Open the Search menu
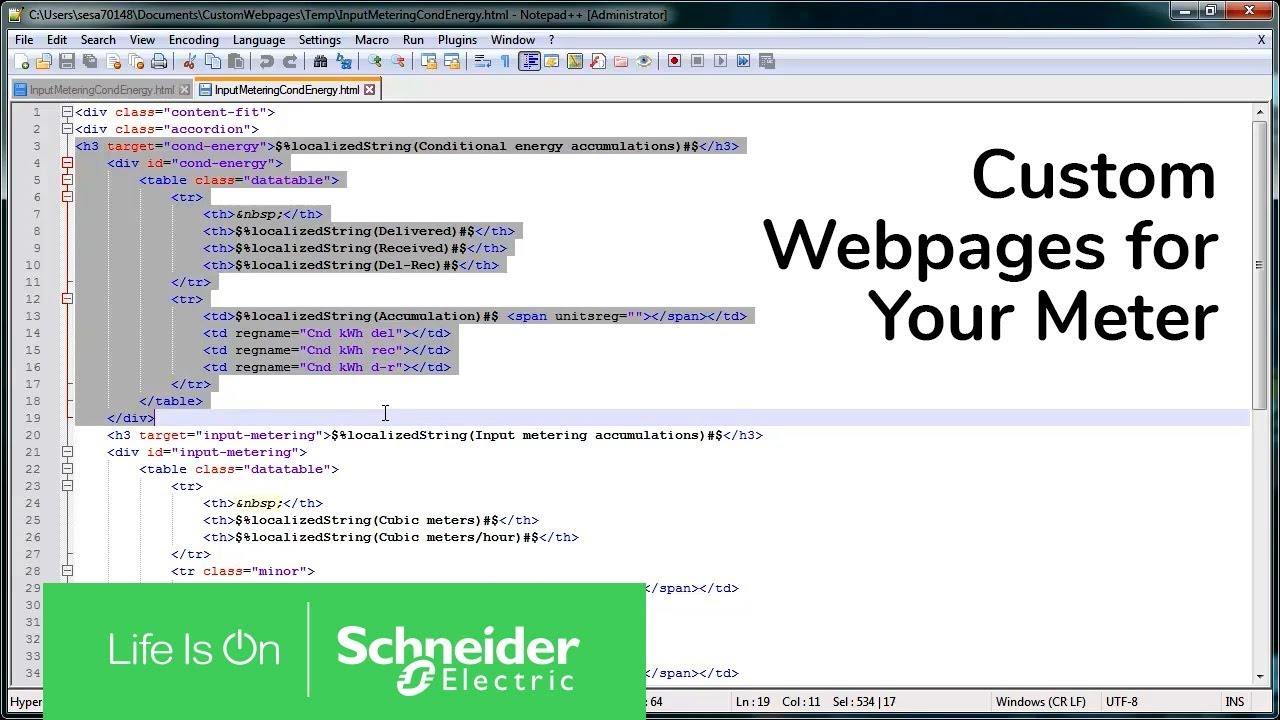Image resolution: width=1280 pixels, height=720 pixels. [x=98, y=40]
